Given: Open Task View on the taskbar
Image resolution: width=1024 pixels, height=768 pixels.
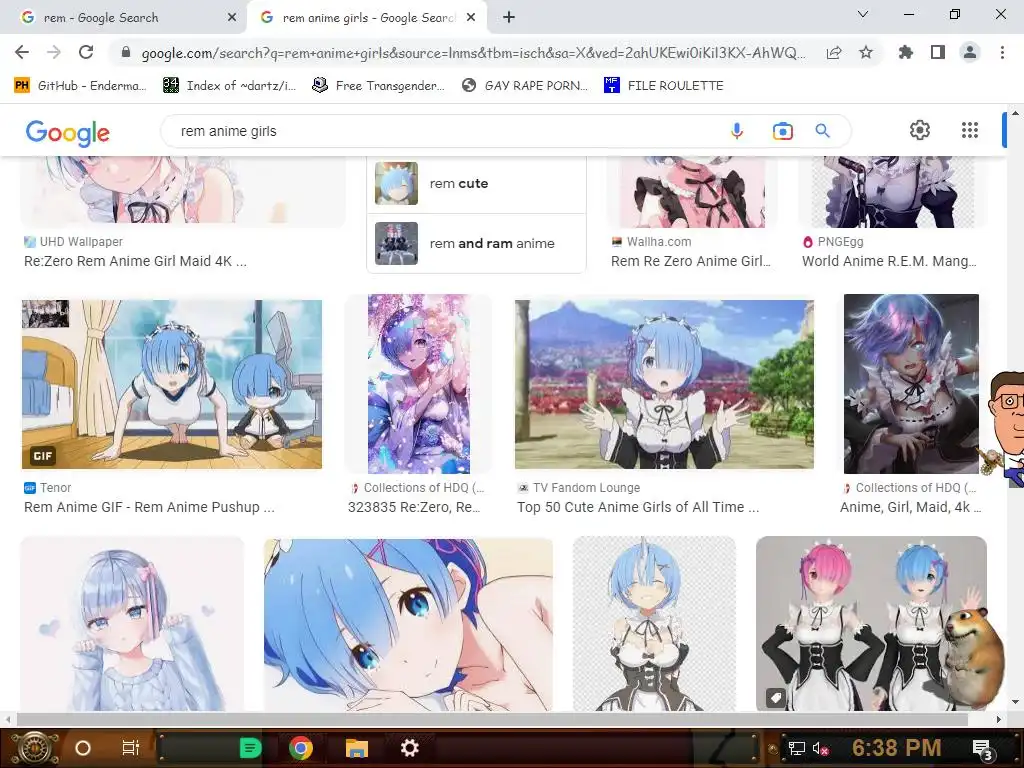Looking at the screenshot, I should click(131, 748).
